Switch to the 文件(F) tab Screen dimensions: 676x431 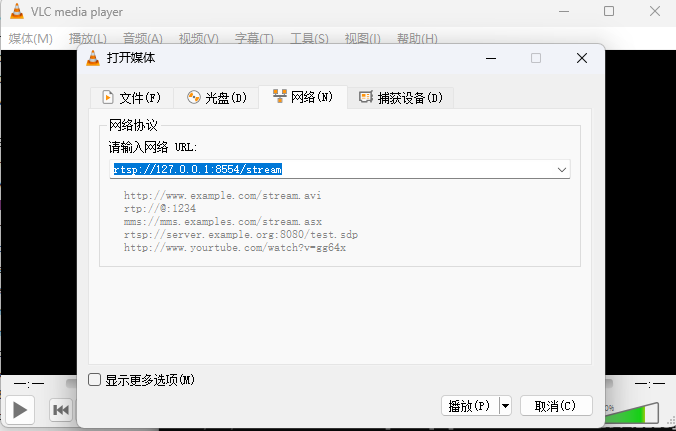(132, 98)
